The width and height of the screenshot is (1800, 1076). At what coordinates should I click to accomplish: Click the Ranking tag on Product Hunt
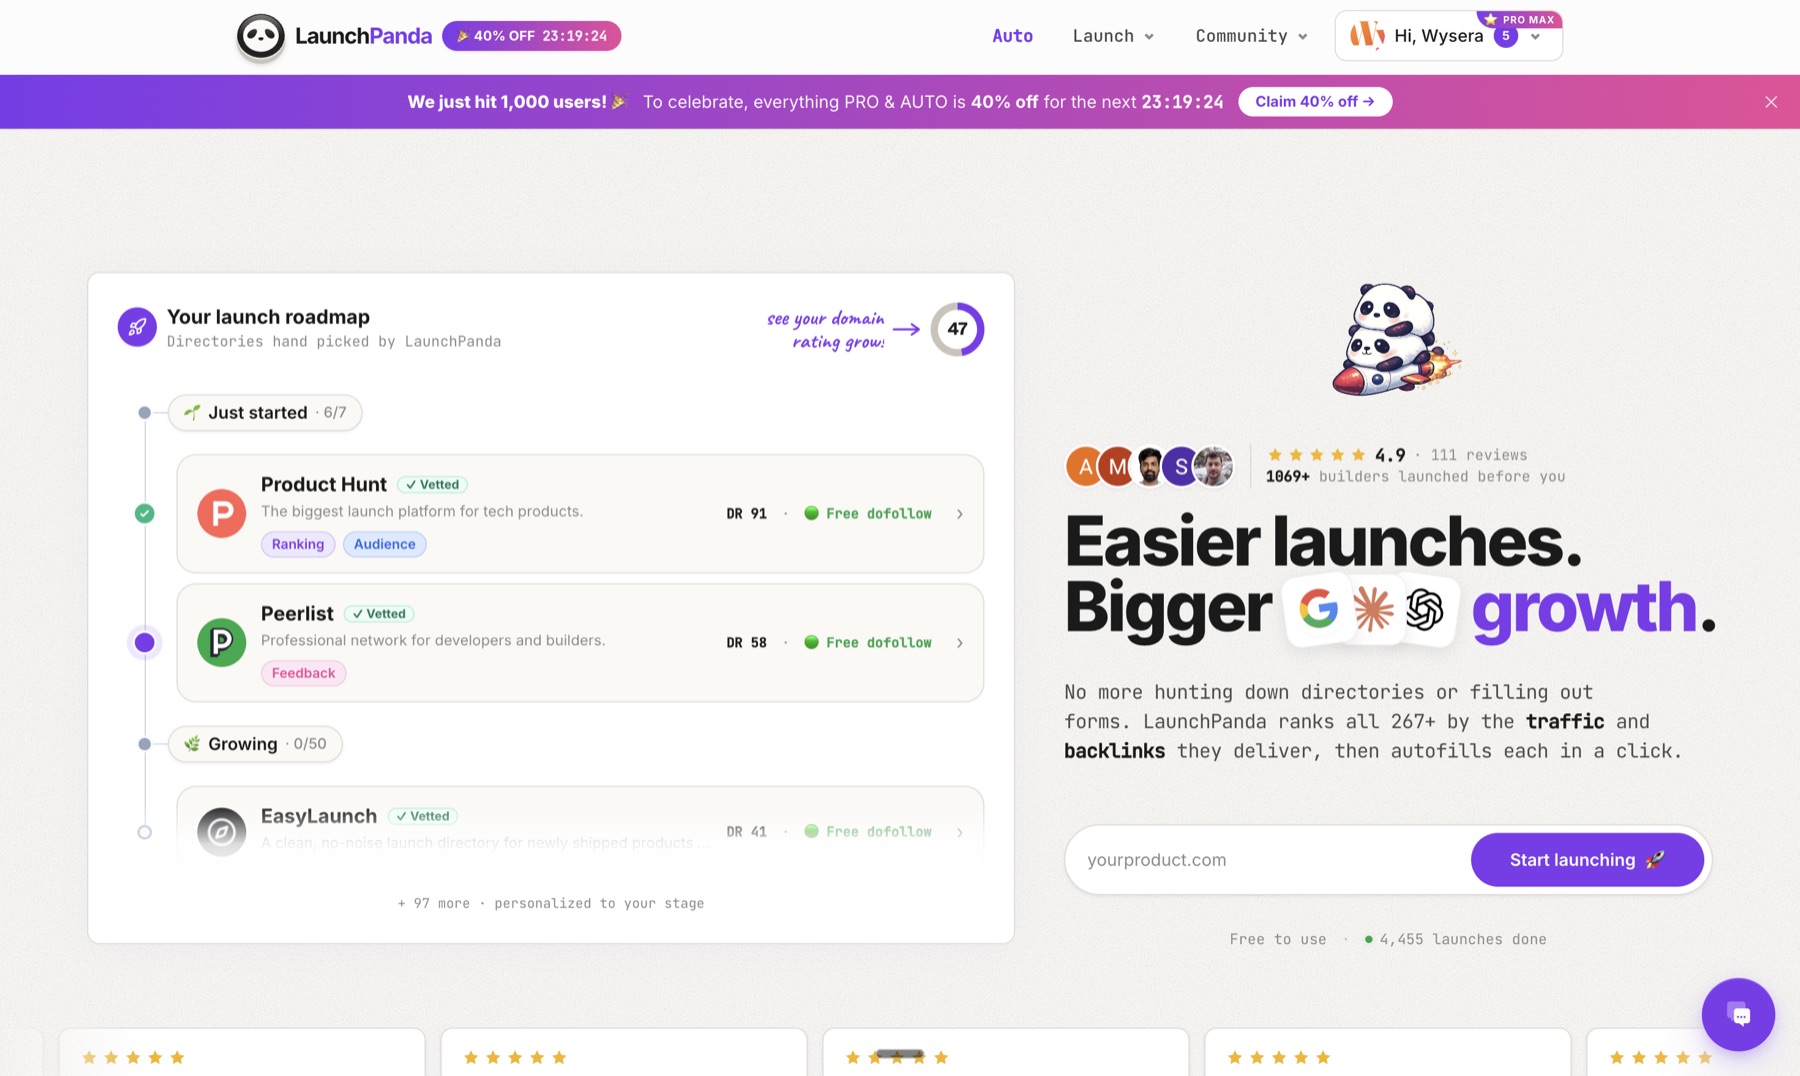pyautogui.click(x=298, y=544)
